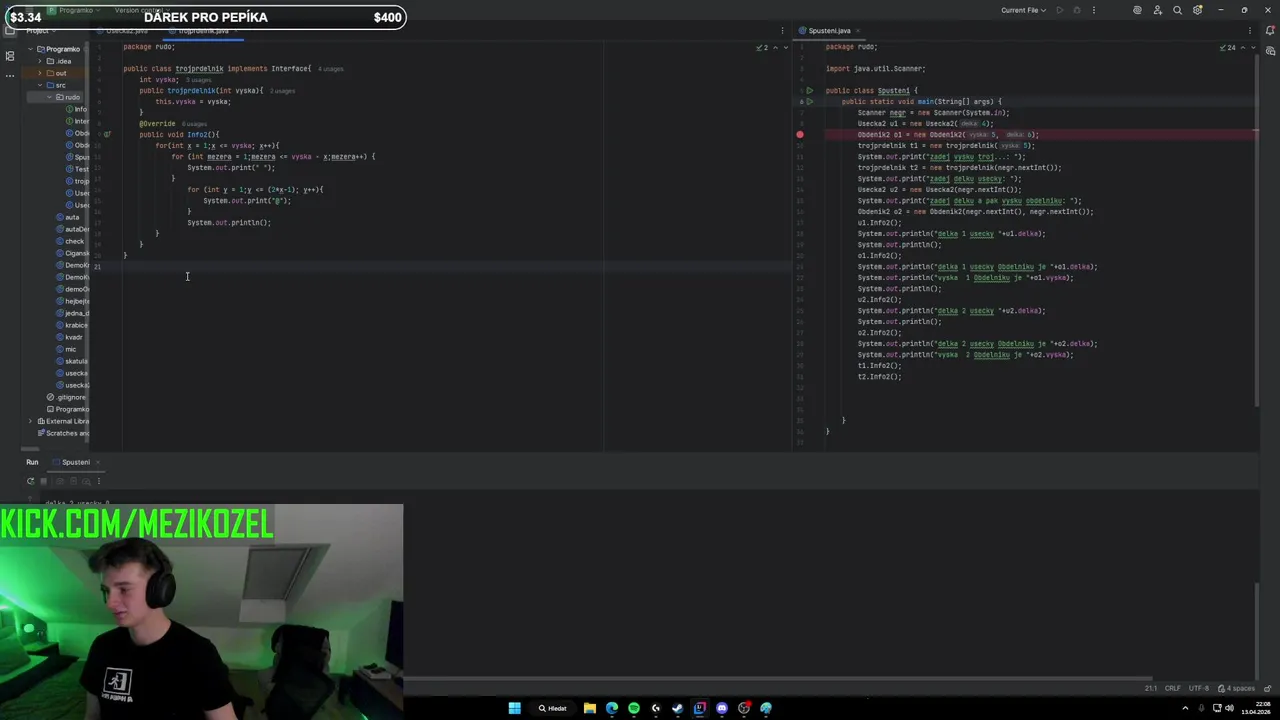The image size is (1280, 720).
Task: Open AI chat tool window on right stripe
Action: coord(1271,51)
